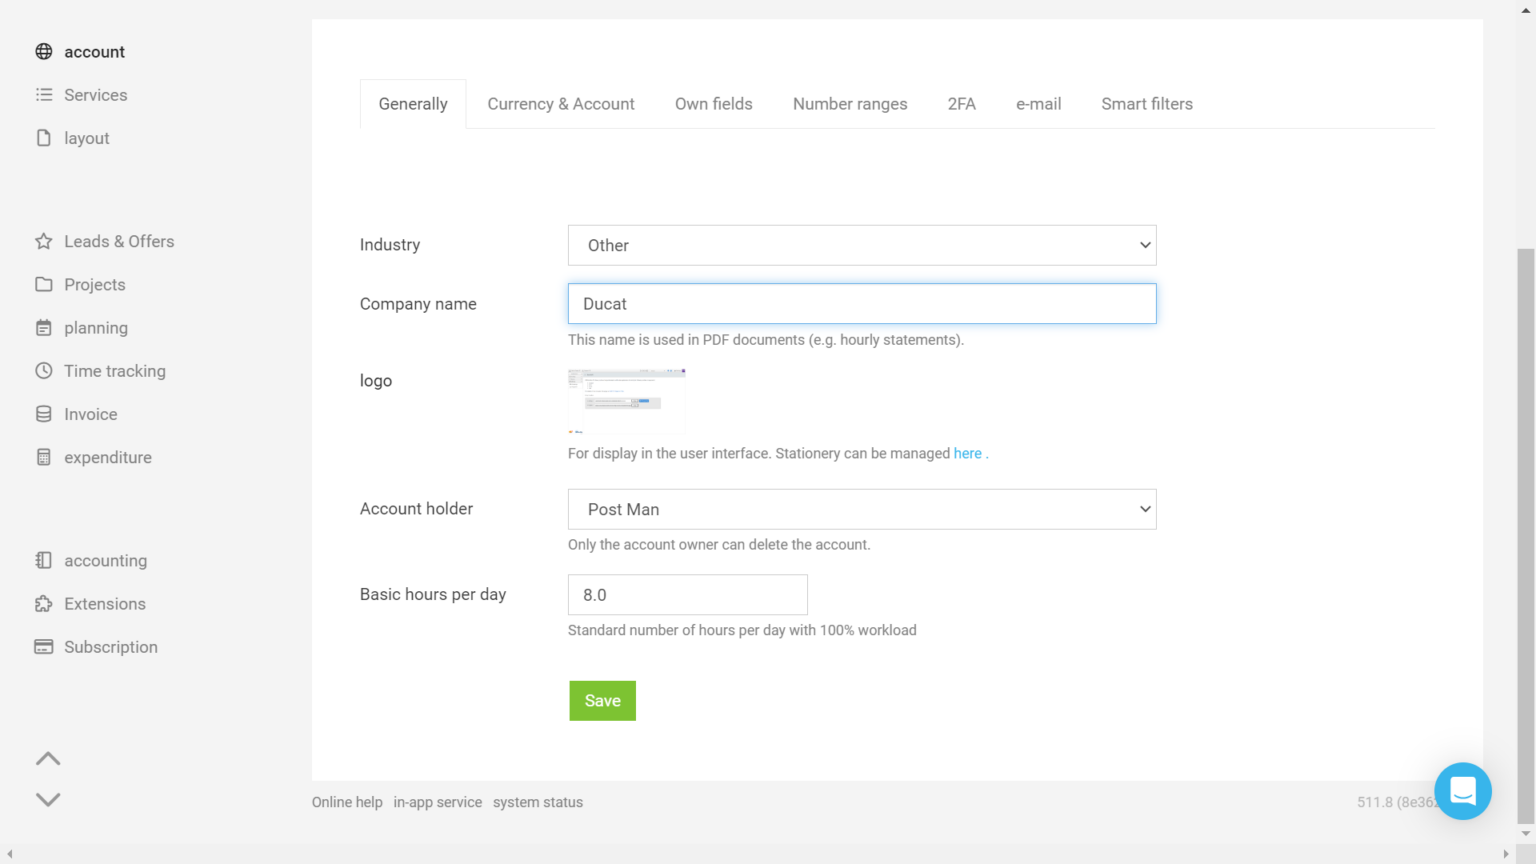1536x864 pixels.
Task: Click the globe icon beside account
Action: tap(44, 52)
